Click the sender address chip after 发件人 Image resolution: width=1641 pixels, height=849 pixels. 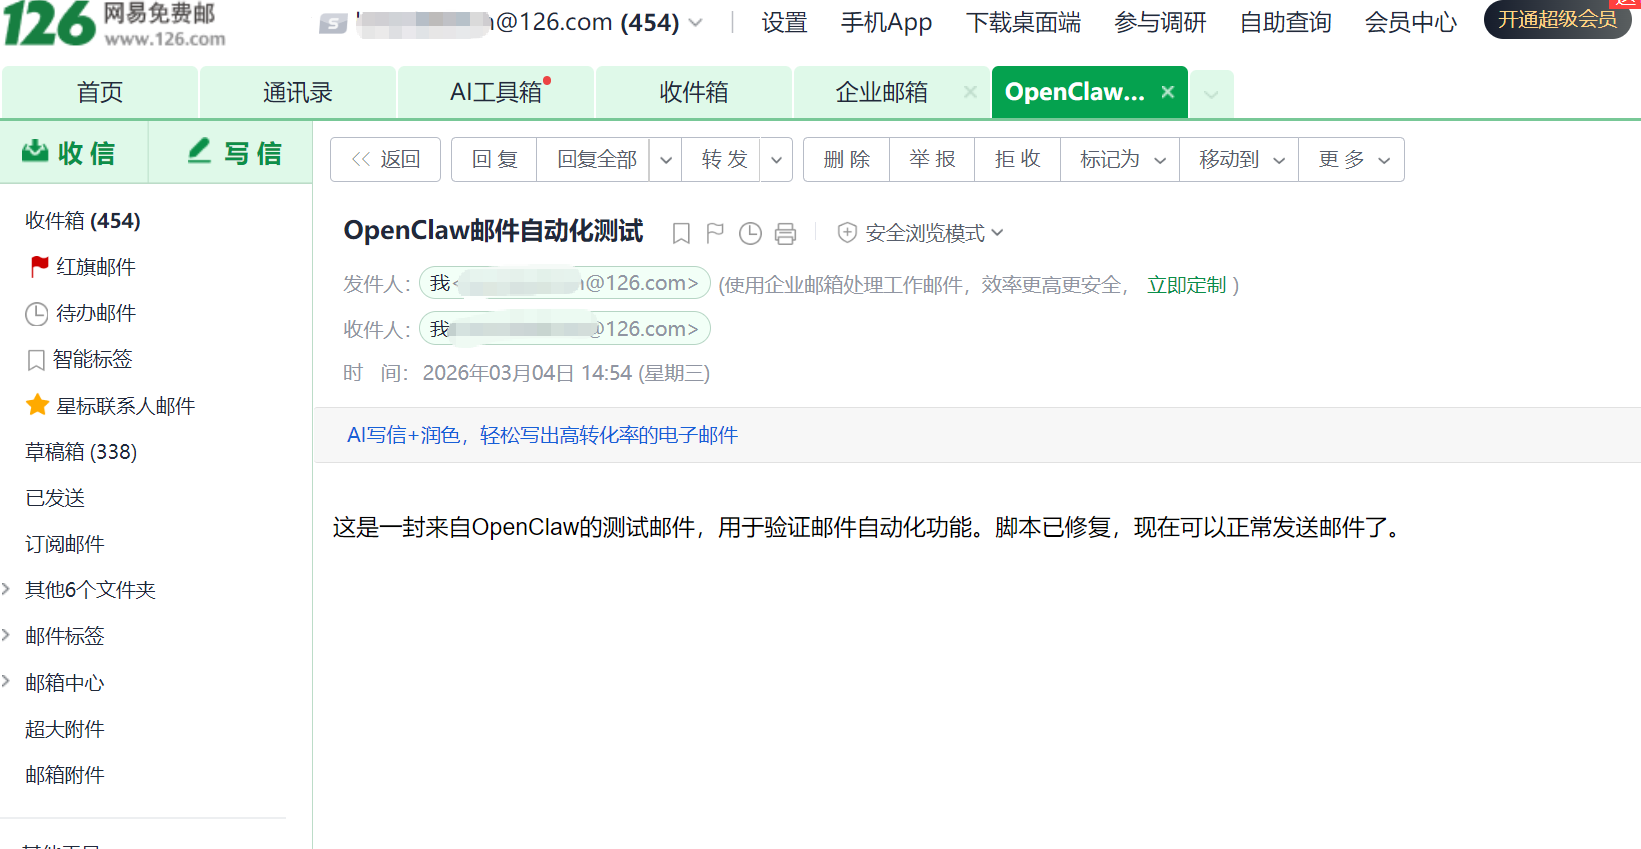pyautogui.click(x=565, y=283)
